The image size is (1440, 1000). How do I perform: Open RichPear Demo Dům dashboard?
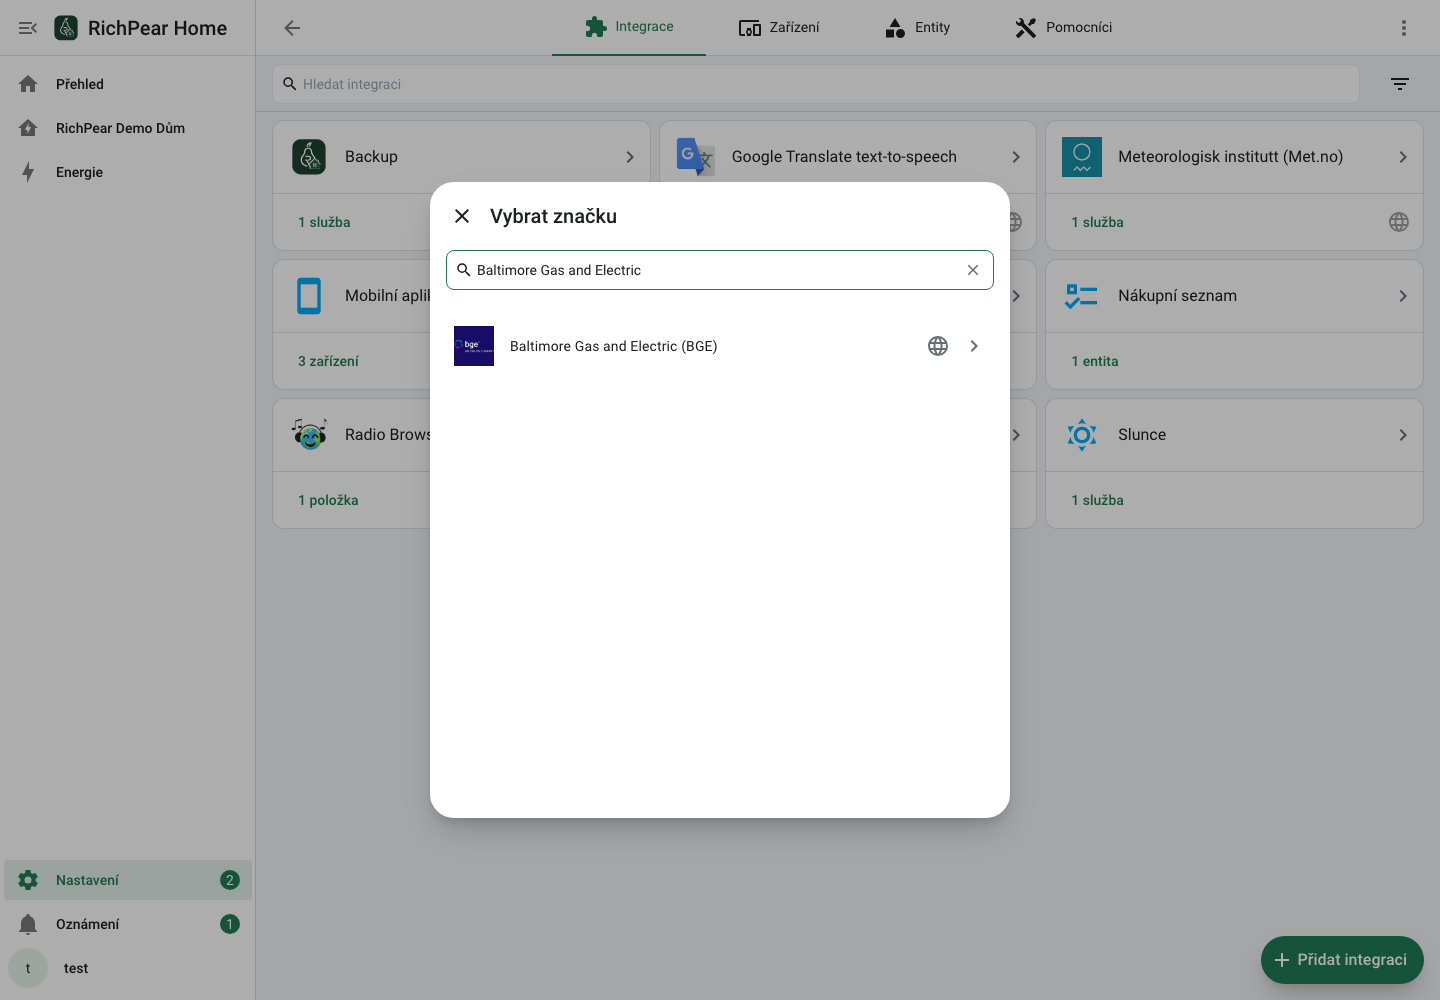[x=128, y=128]
